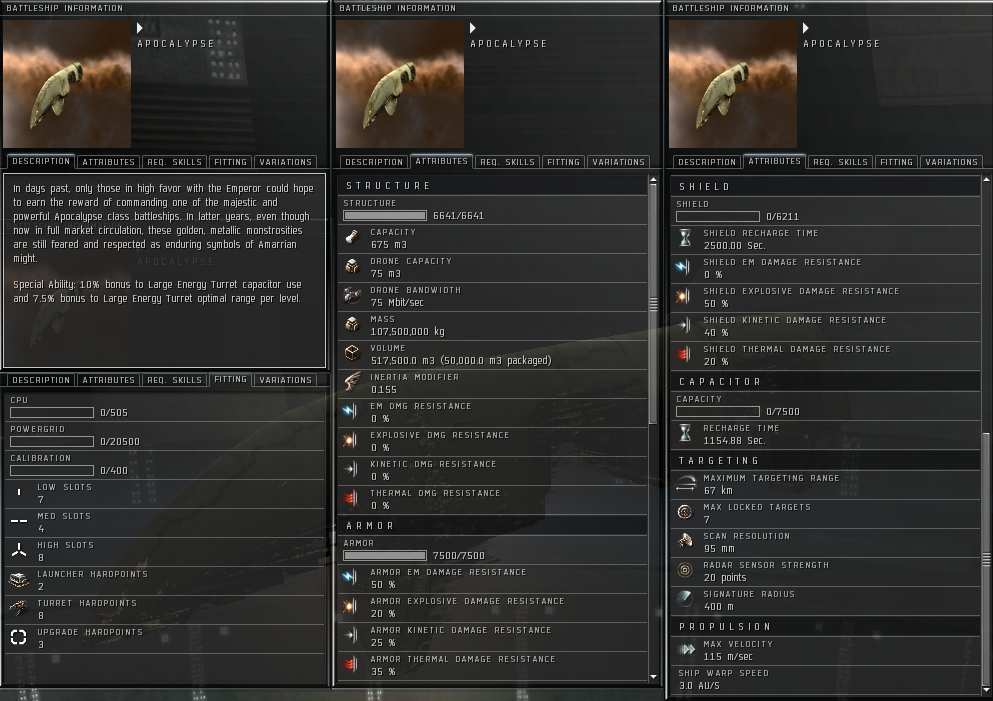
Task: Open the Fitting tab in right panel
Action: tap(896, 162)
